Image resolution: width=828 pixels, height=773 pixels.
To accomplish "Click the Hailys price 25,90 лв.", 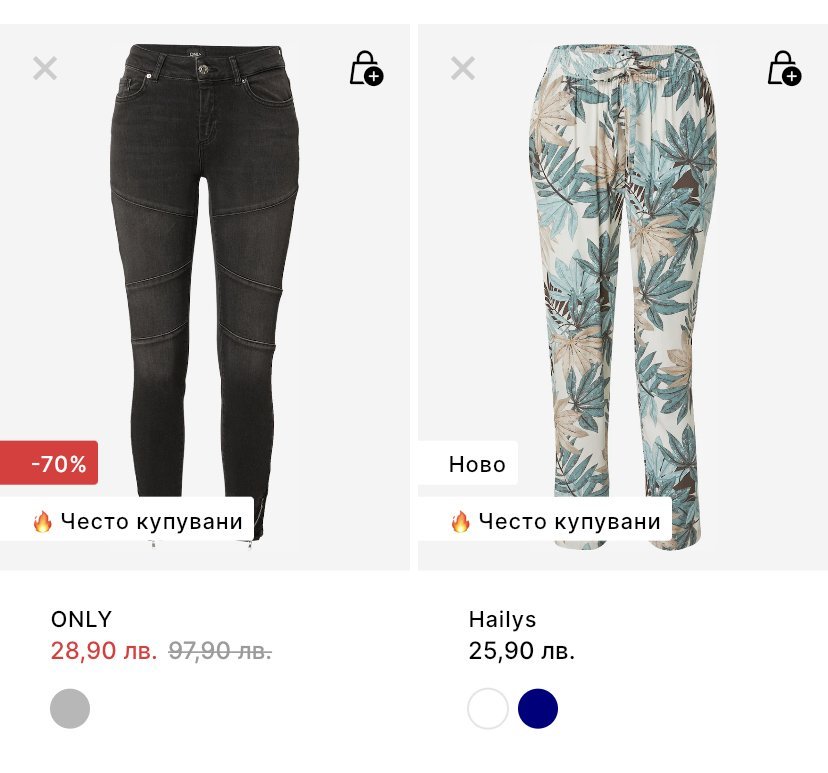I will (x=522, y=652).
